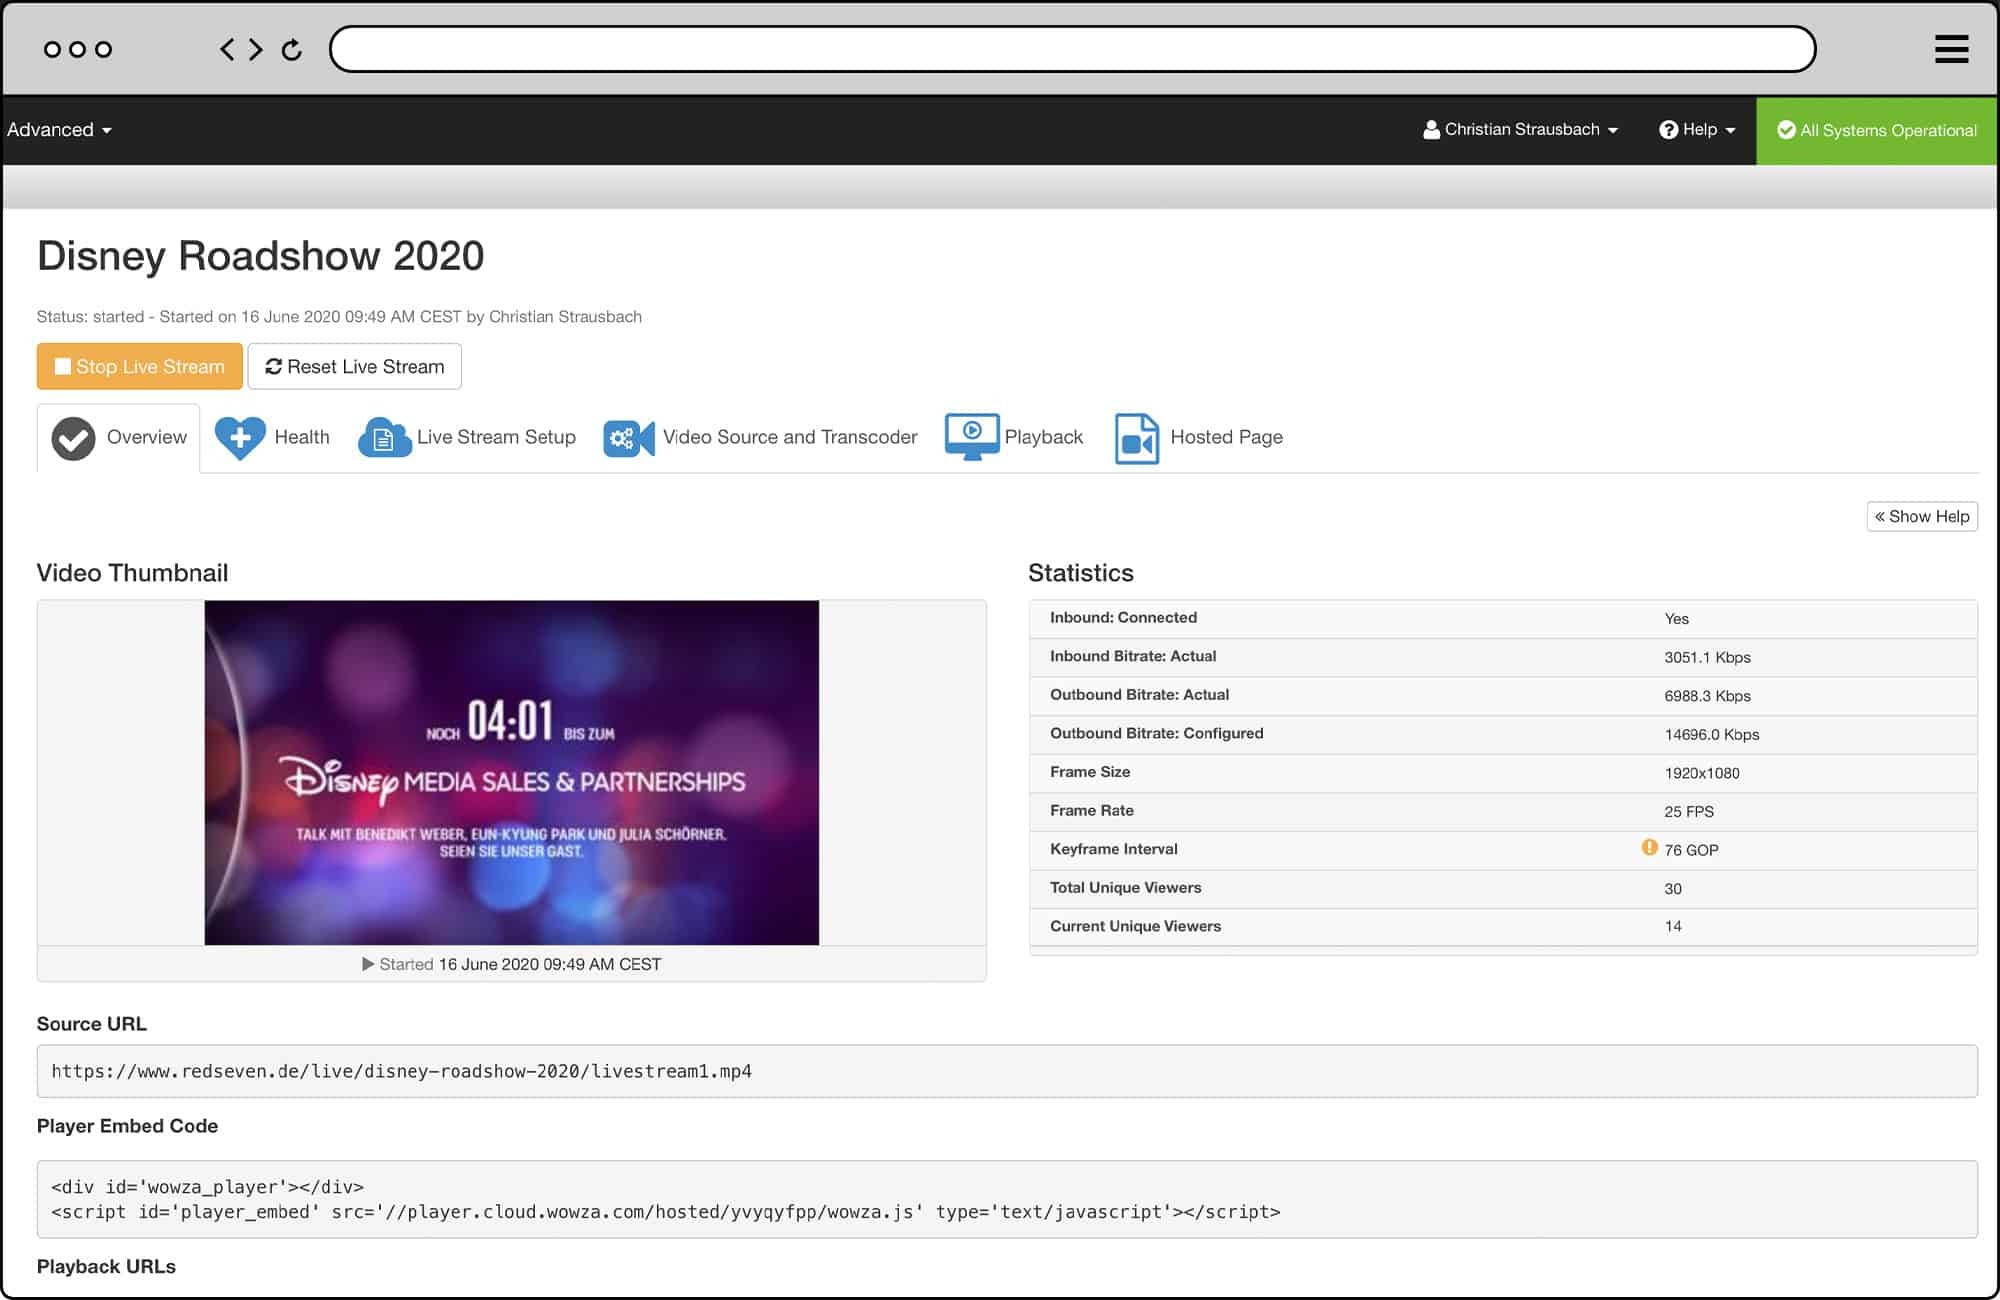
Task: Click the 1920x1080 frame size value
Action: coord(1702,773)
